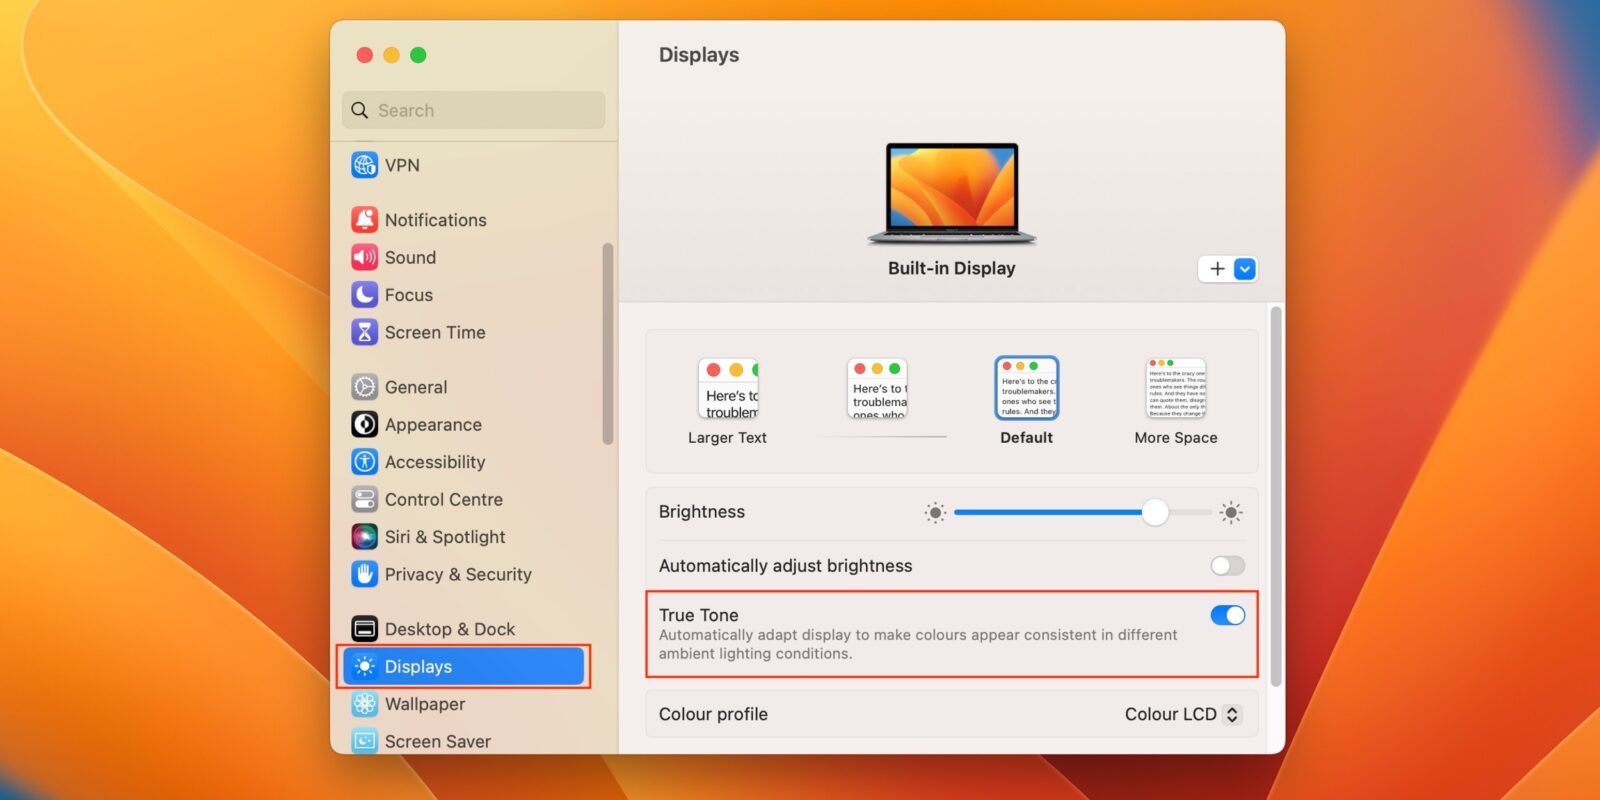1600x800 pixels.
Task: Open the Control Centre section
Action: 443,499
